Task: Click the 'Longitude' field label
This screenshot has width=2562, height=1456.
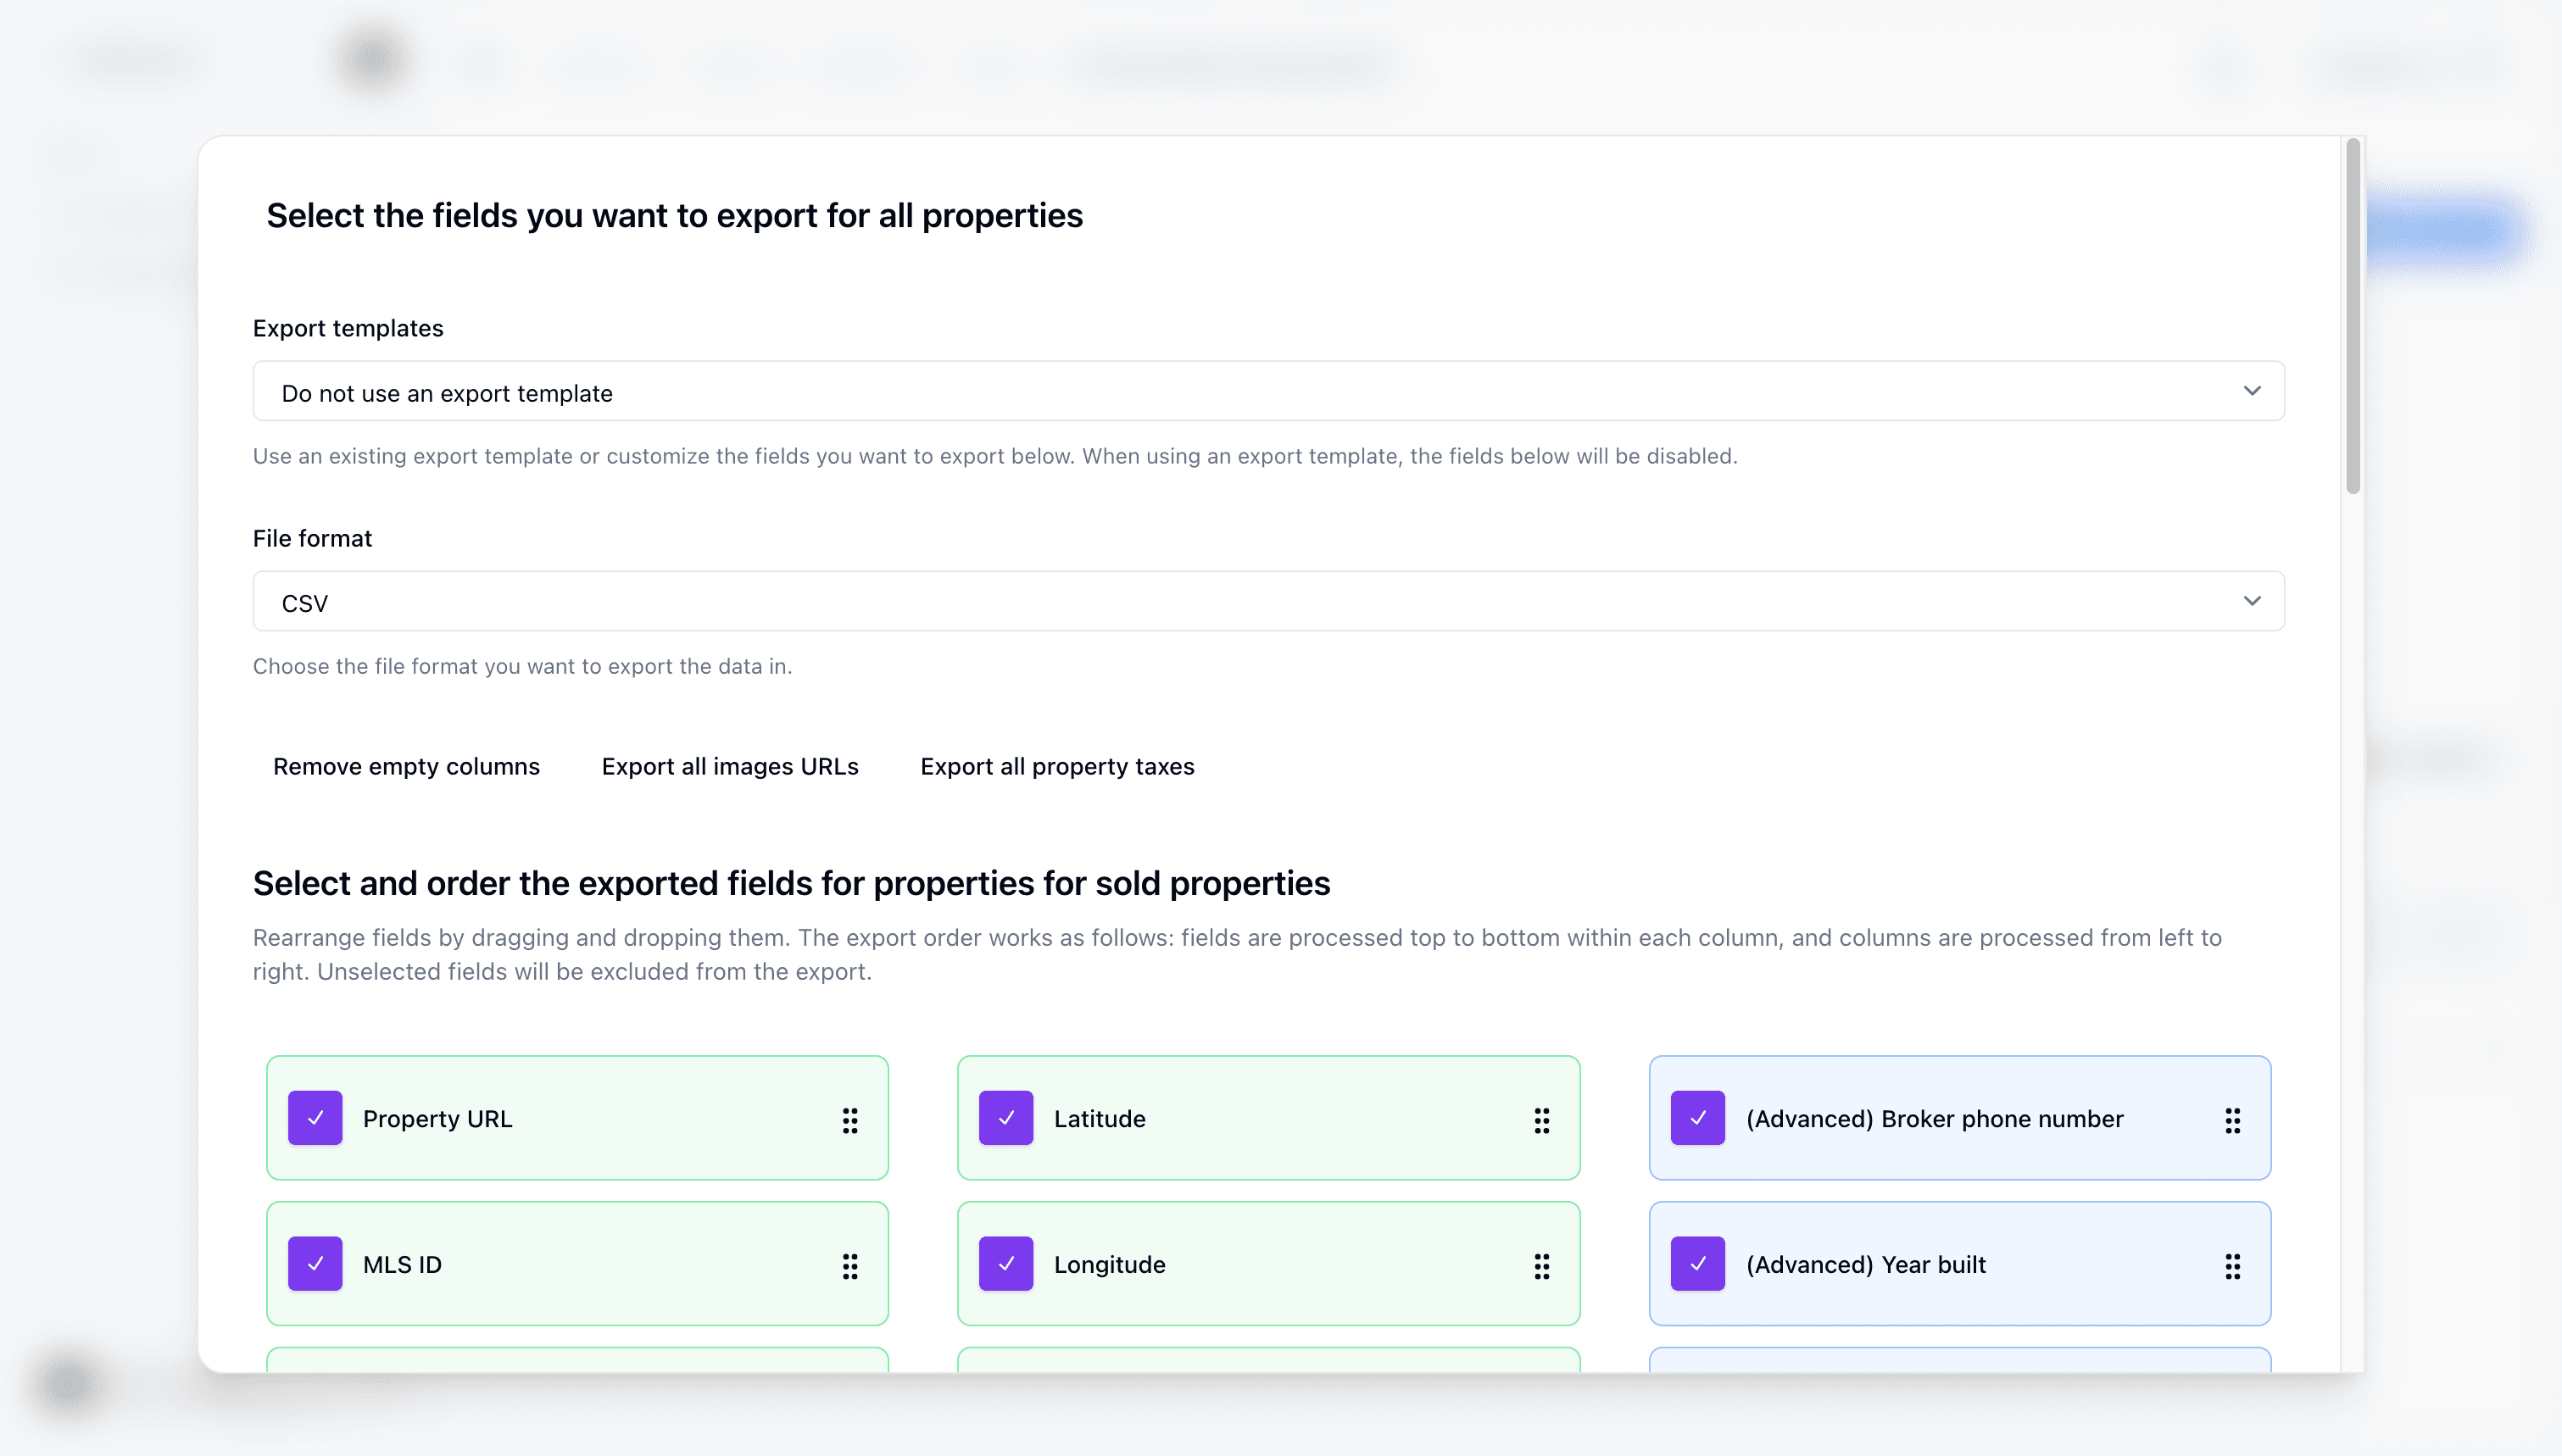Action: [1109, 1265]
